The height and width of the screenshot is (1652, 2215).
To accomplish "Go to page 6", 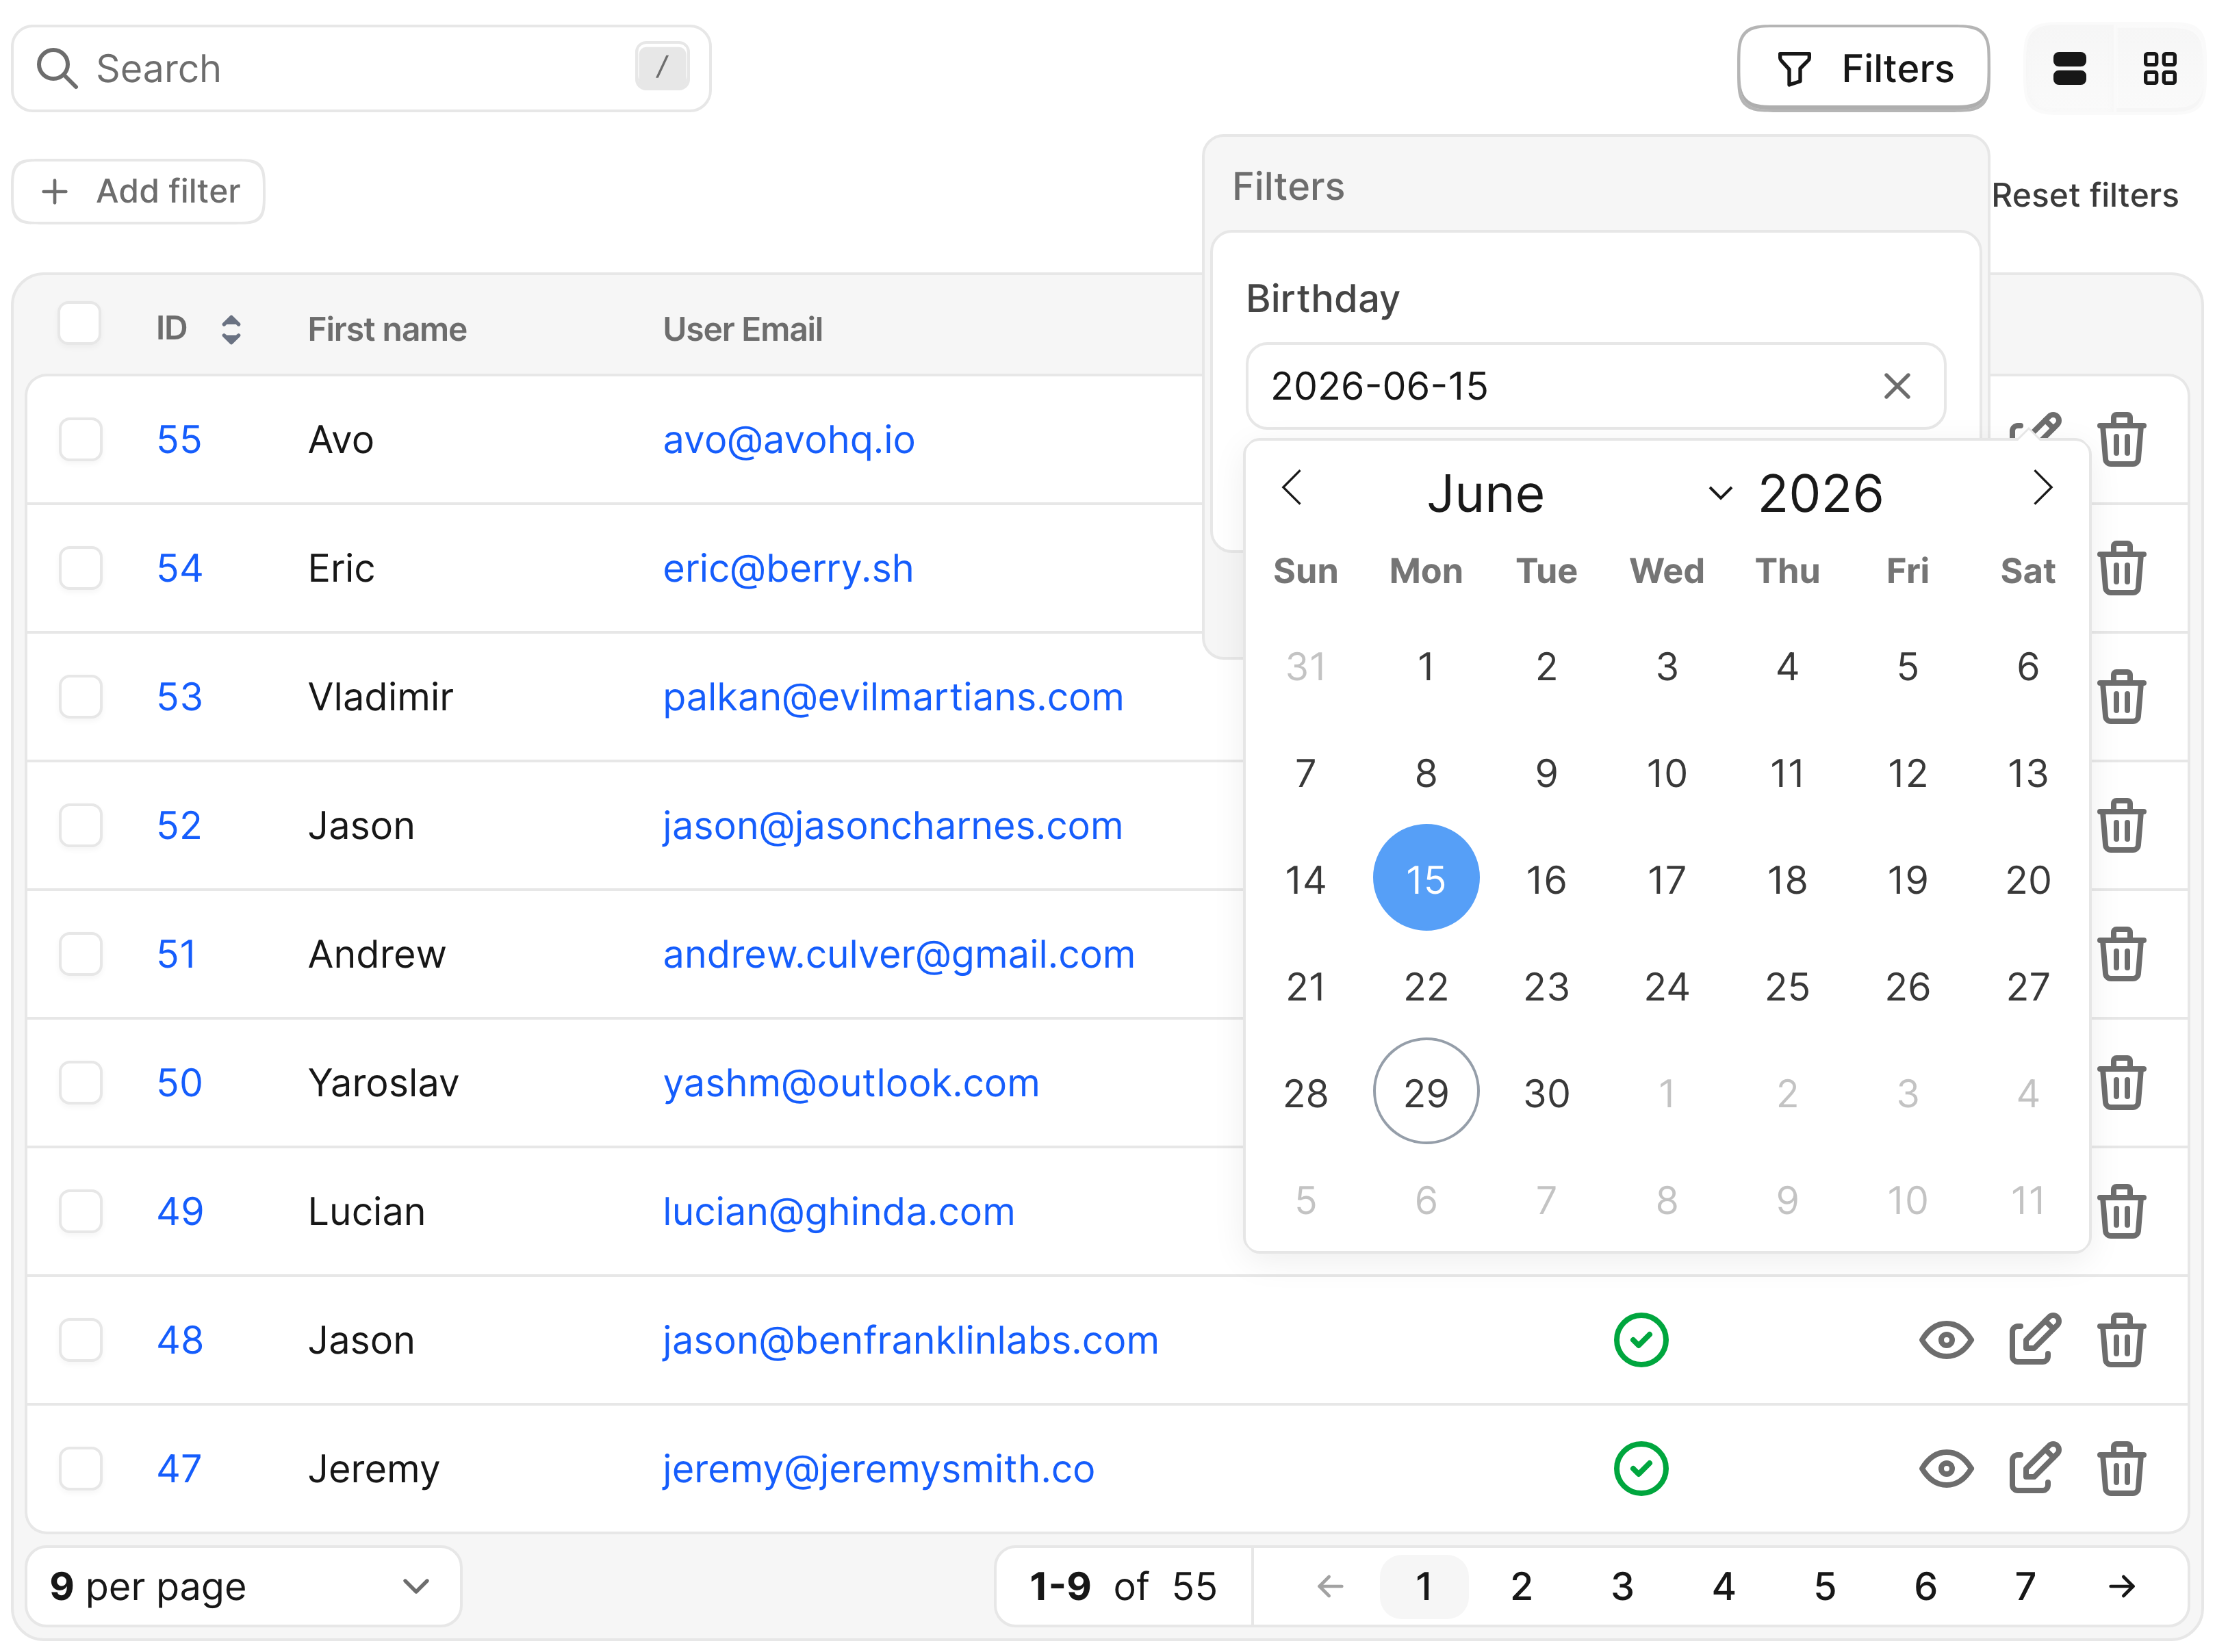I will pyautogui.click(x=1925, y=1586).
